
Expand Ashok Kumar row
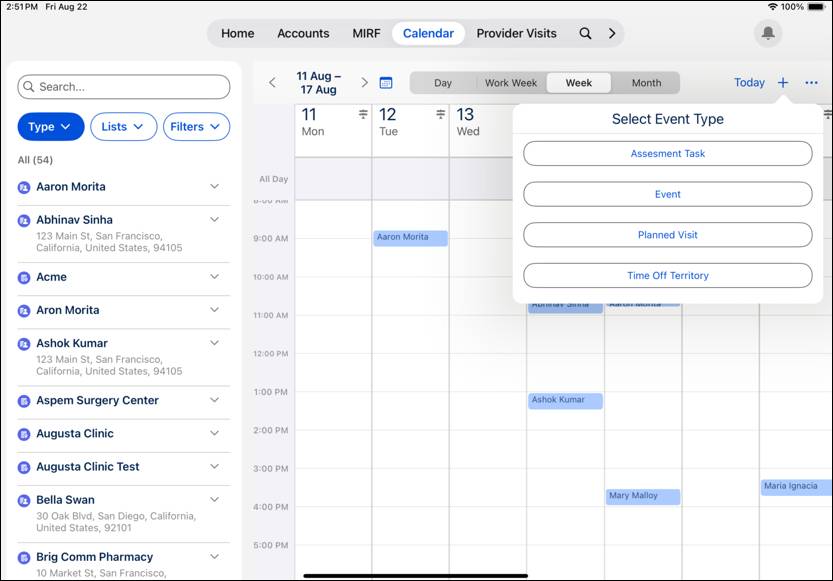click(214, 343)
